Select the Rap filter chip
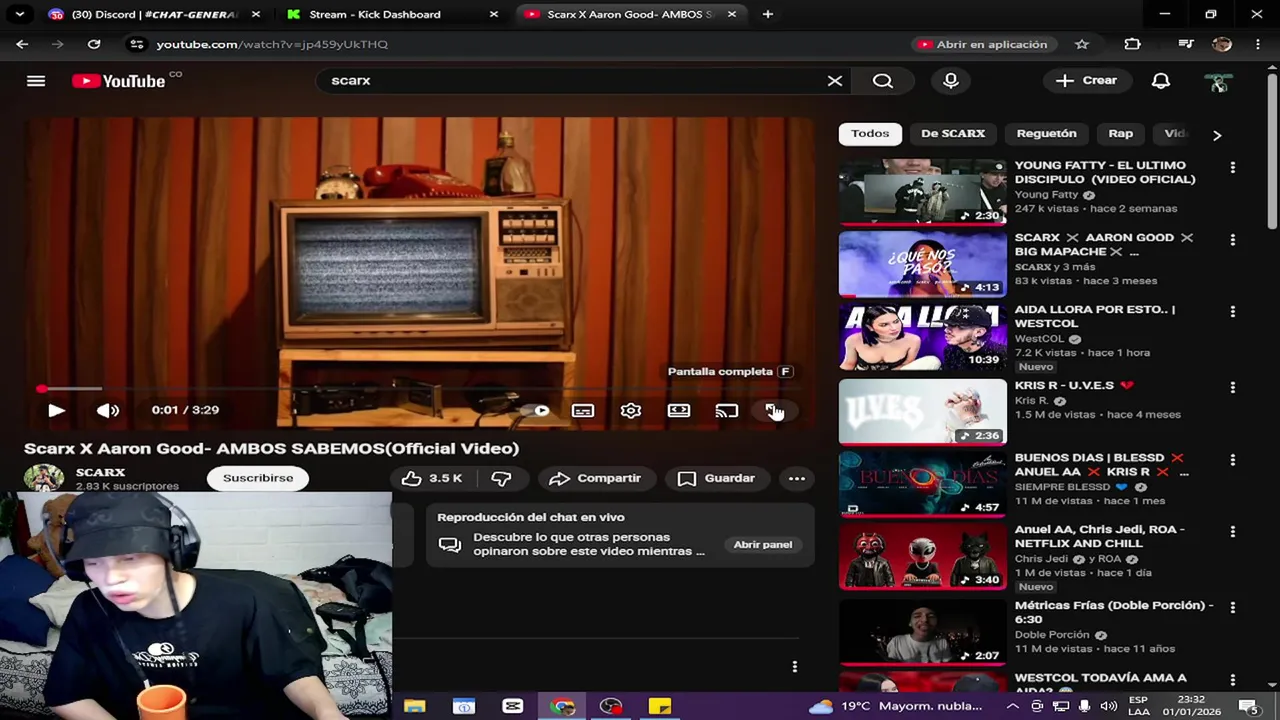The image size is (1280, 720). [x=1121, y=134]
